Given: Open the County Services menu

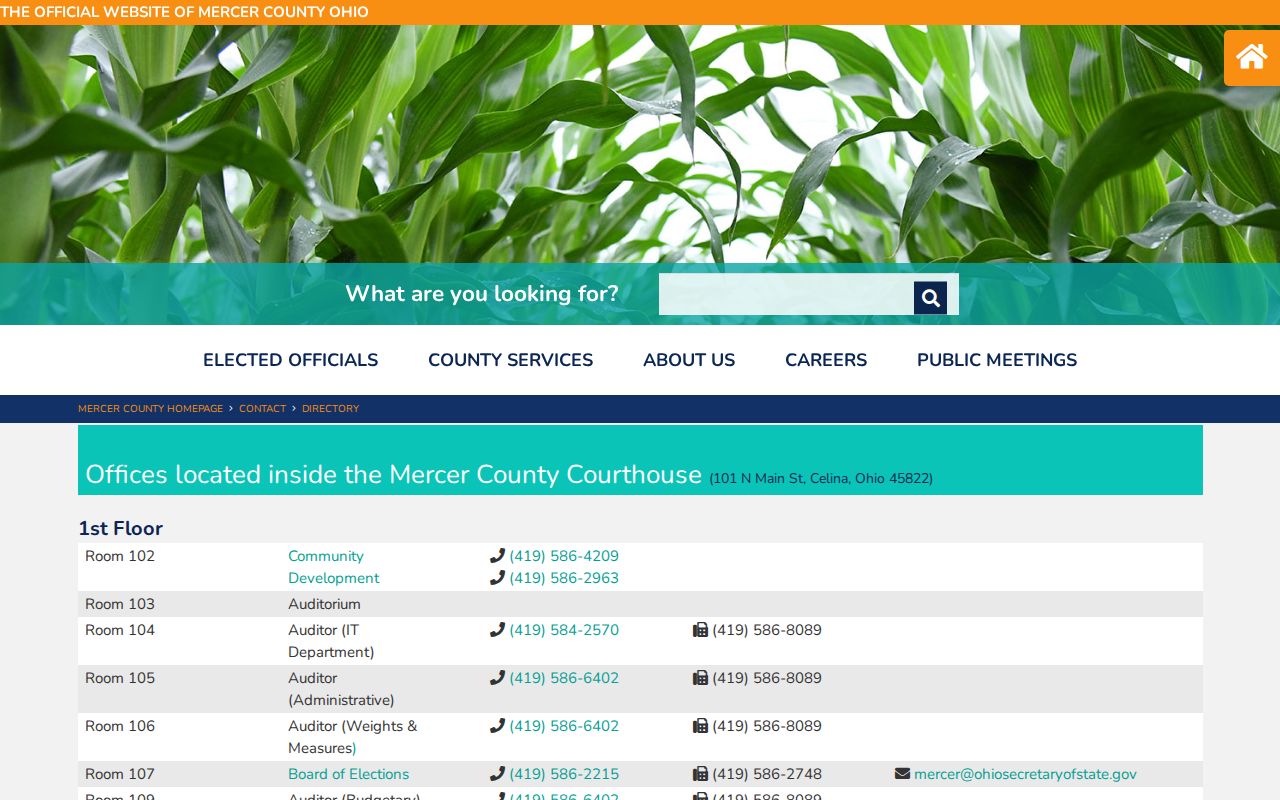Looking at the screenshot, I should click(x=510, y=360).
